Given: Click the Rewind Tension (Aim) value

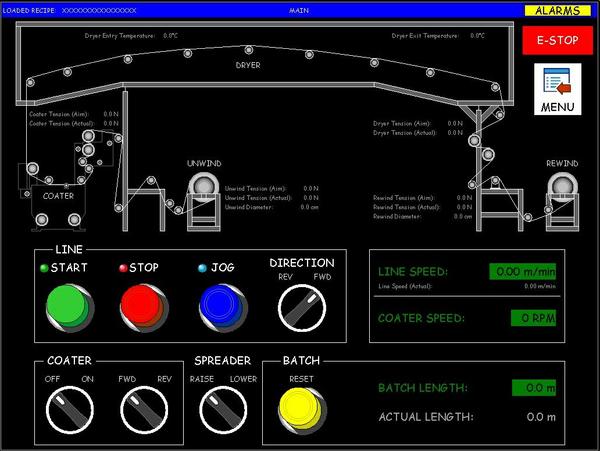Looking at the screenshot, I should click(464, 197).
